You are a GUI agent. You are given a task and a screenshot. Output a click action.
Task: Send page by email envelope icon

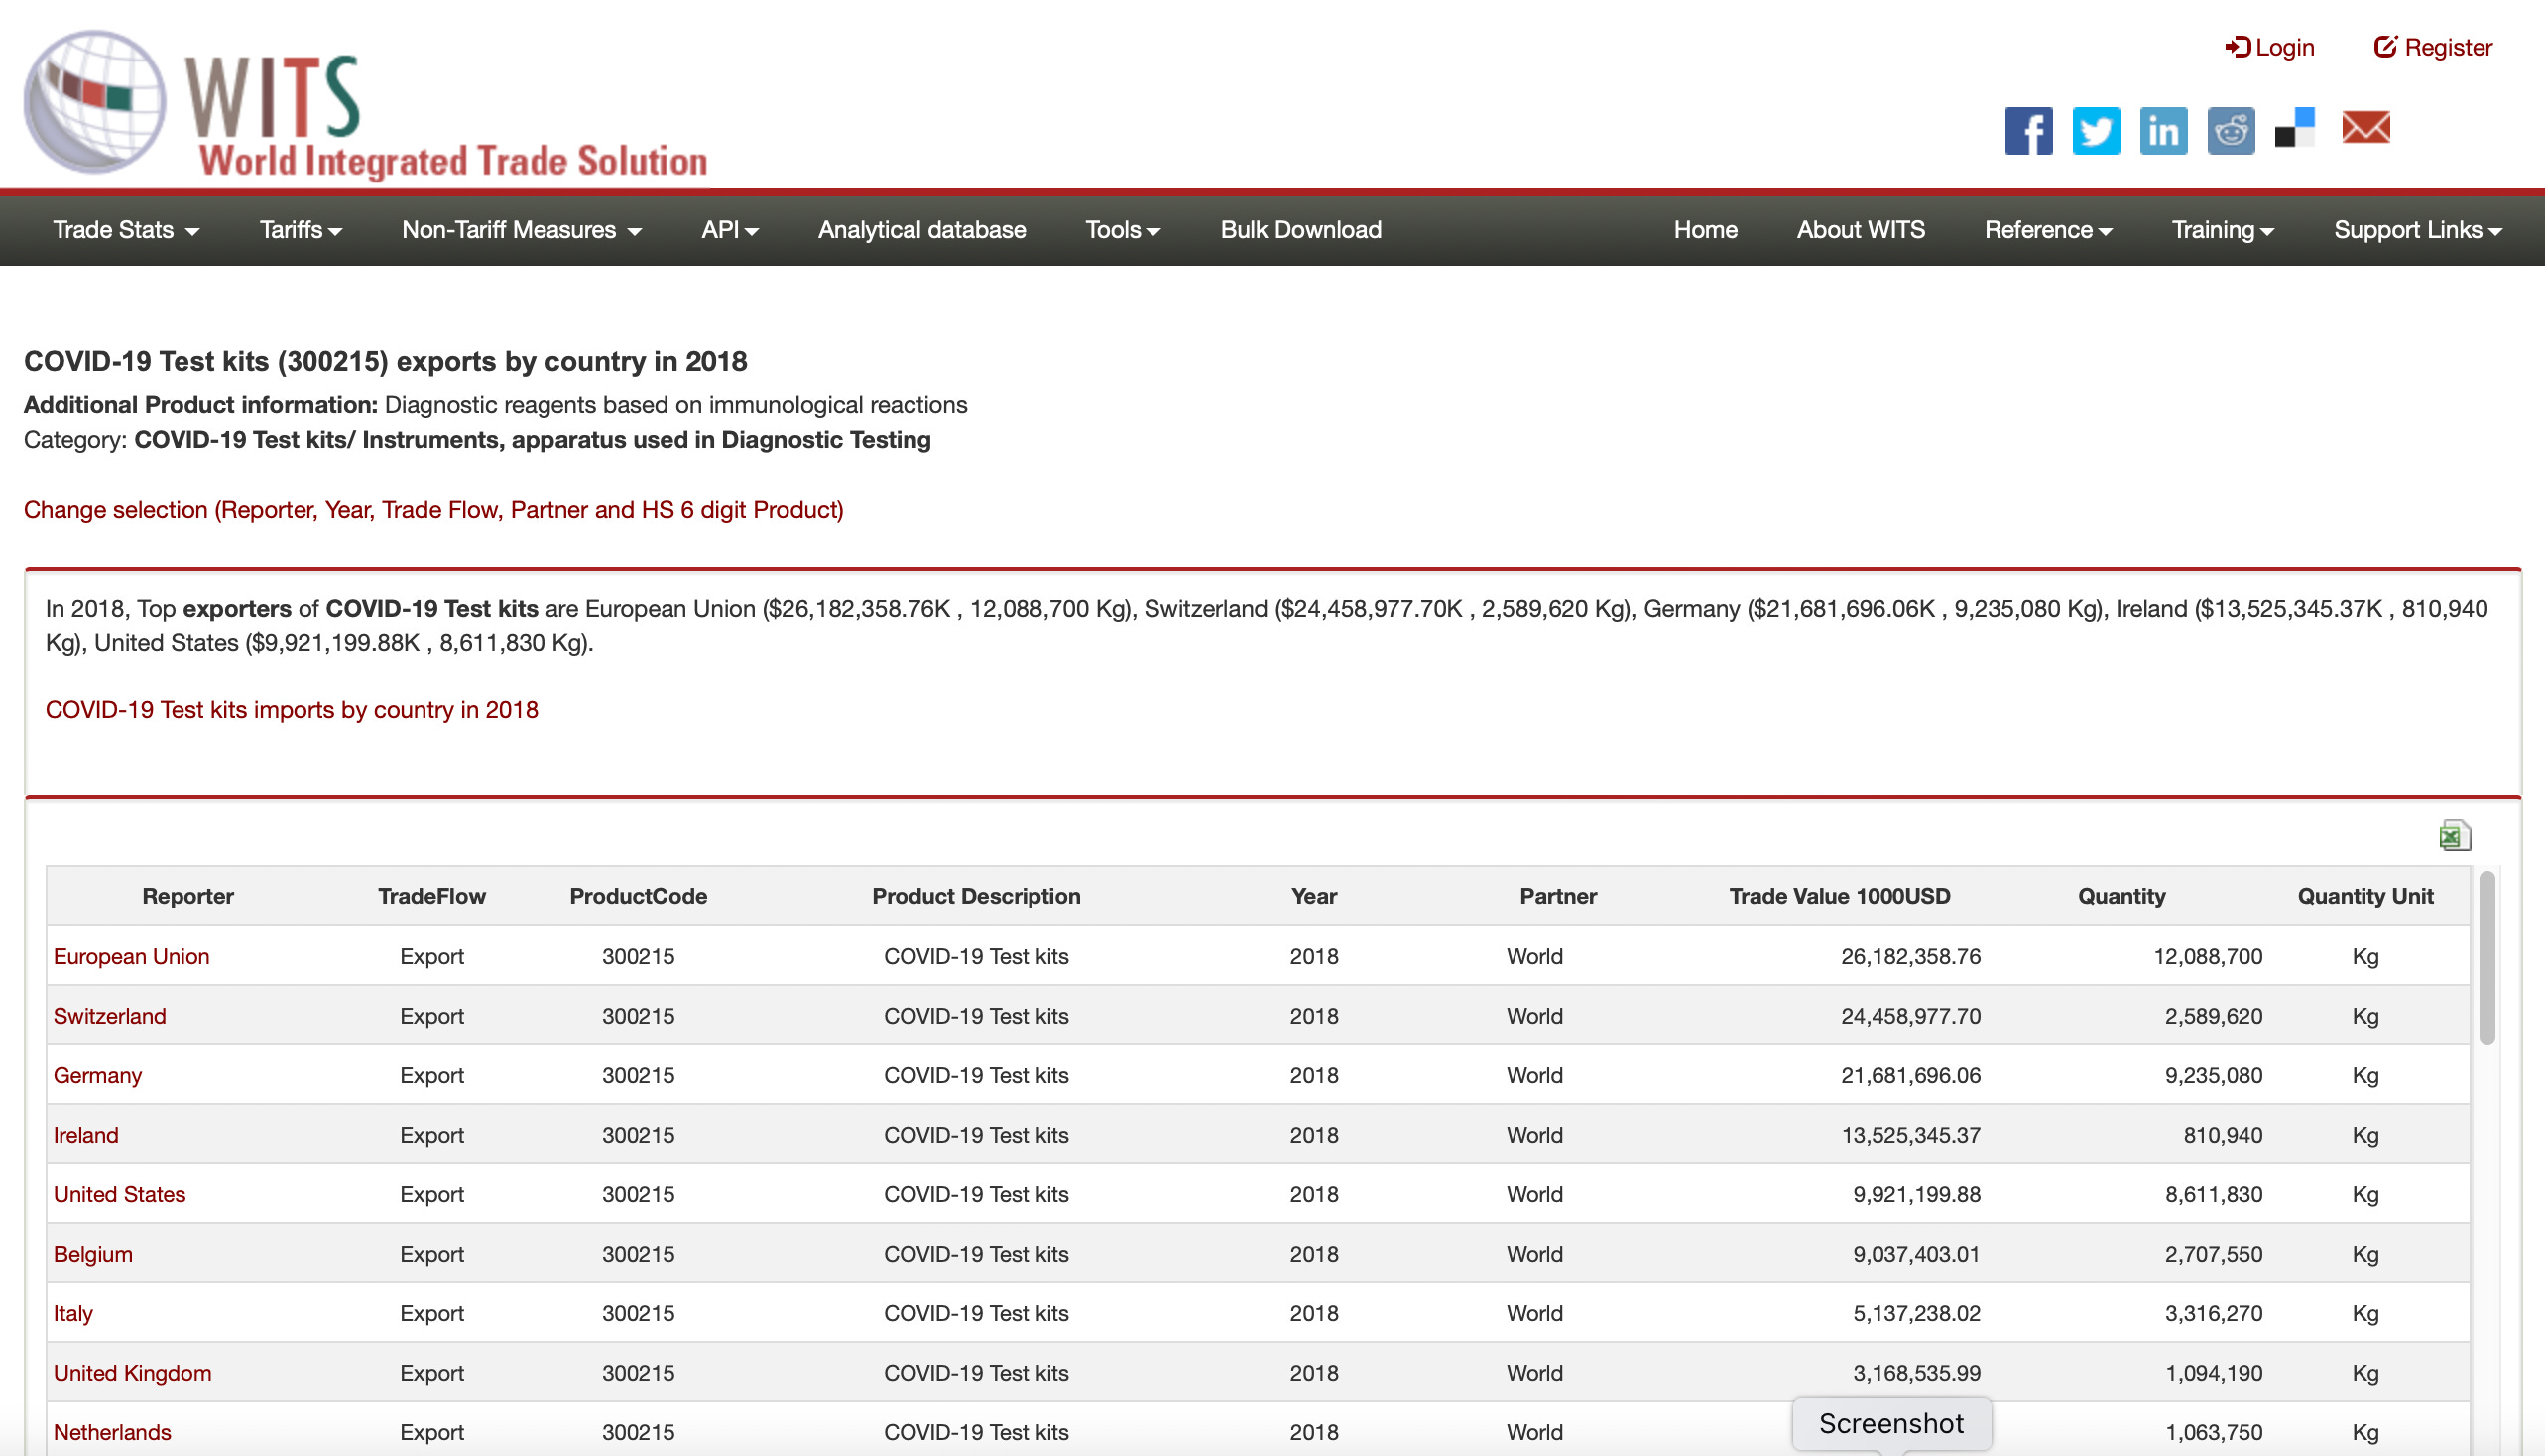pos(2365,127)
